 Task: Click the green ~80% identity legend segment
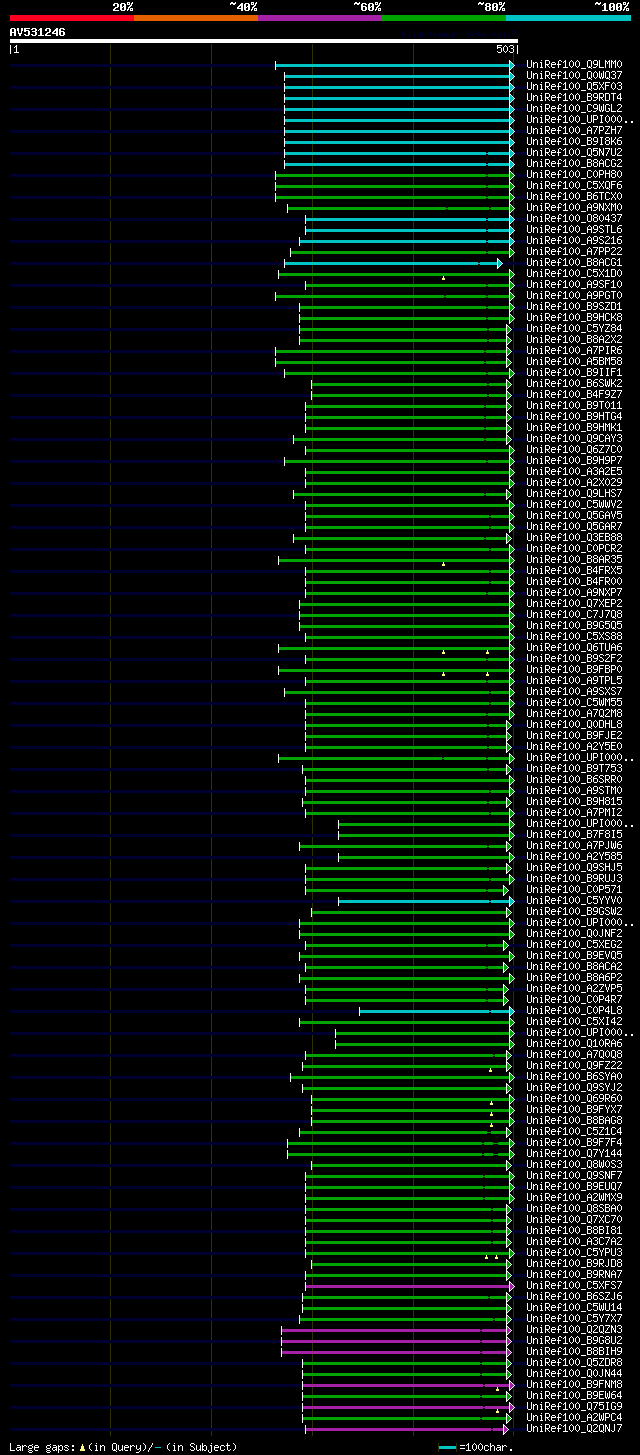point(444,17)
